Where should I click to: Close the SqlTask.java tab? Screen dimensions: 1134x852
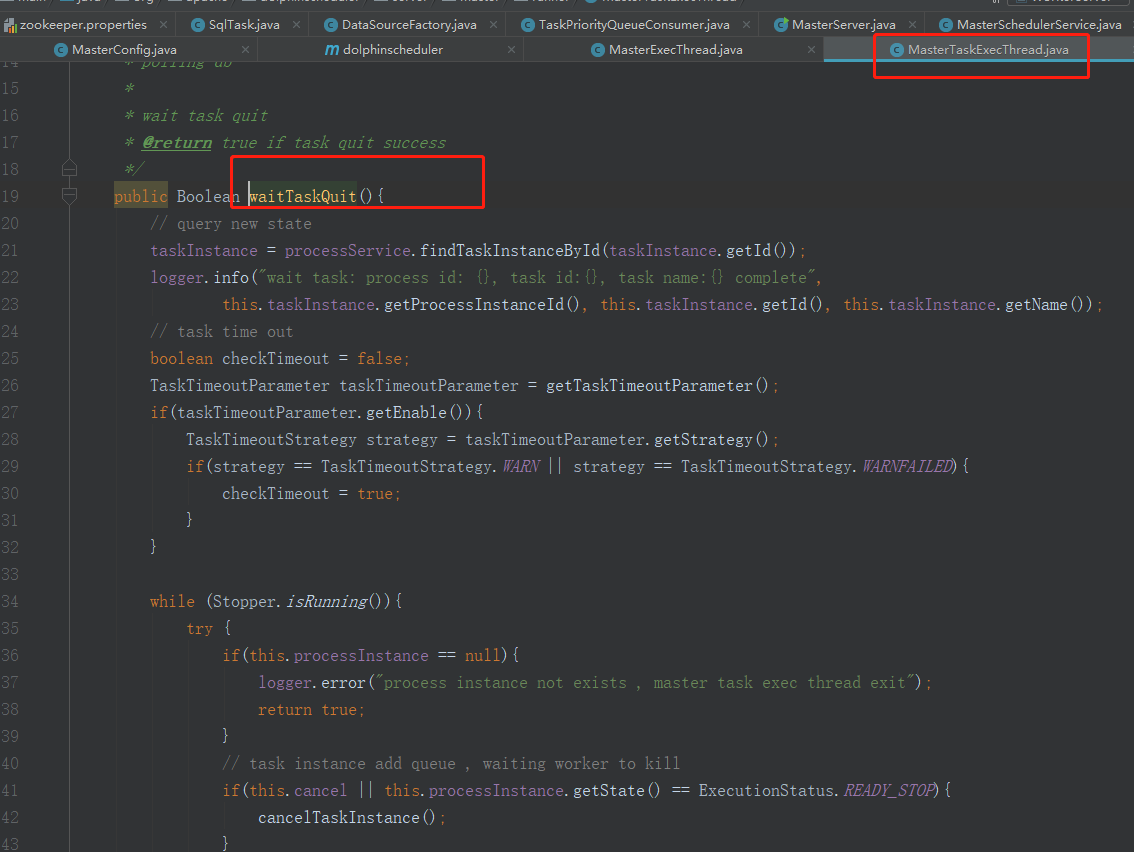(x=297, y=25)
